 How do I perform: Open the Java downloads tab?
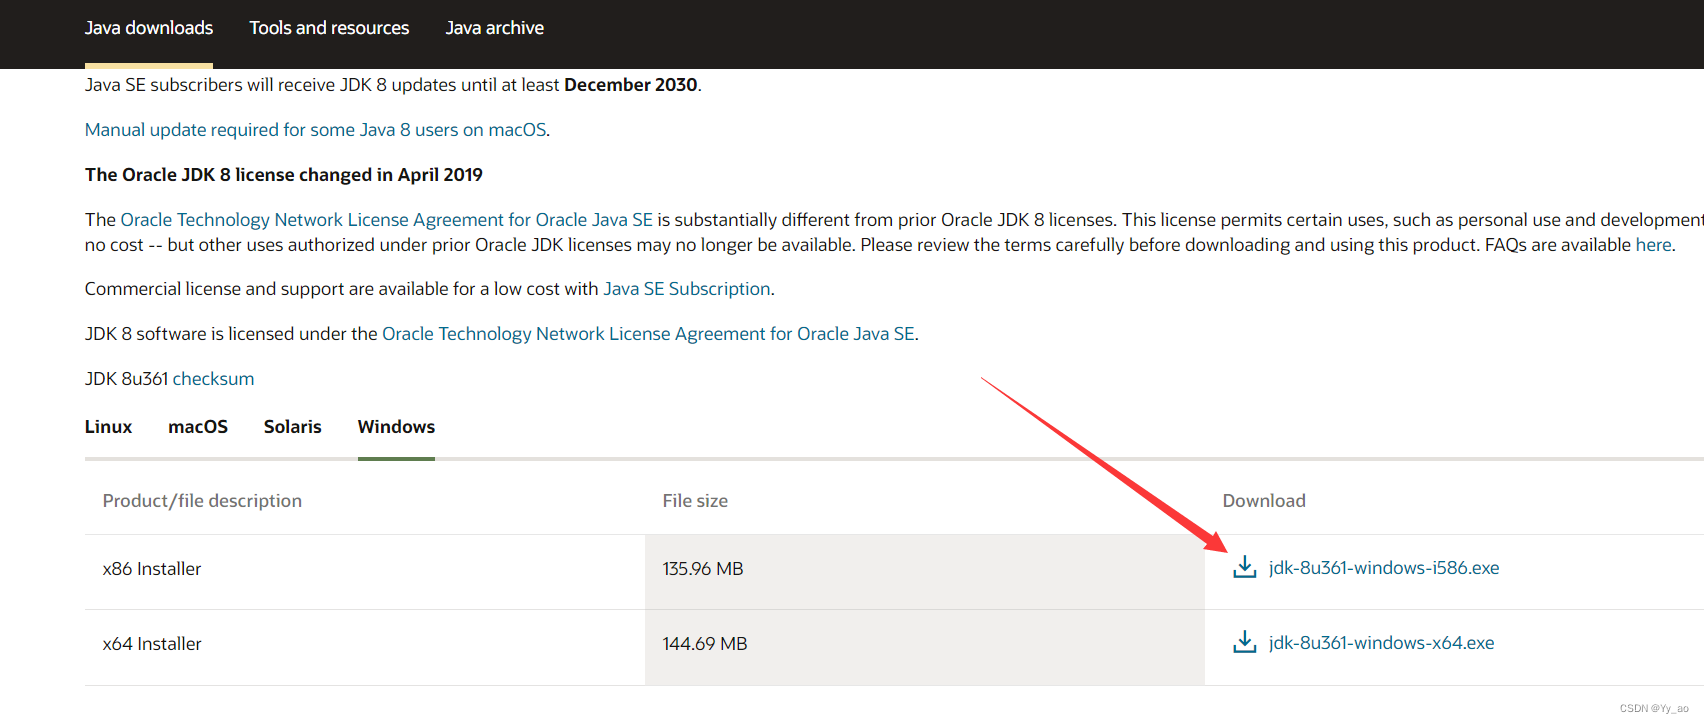pyautogui.click(x=149, y=28)
